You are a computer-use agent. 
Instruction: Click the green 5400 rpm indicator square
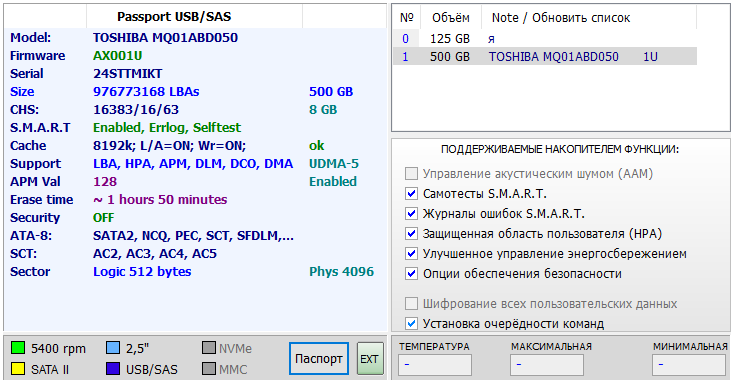point(18,348)
